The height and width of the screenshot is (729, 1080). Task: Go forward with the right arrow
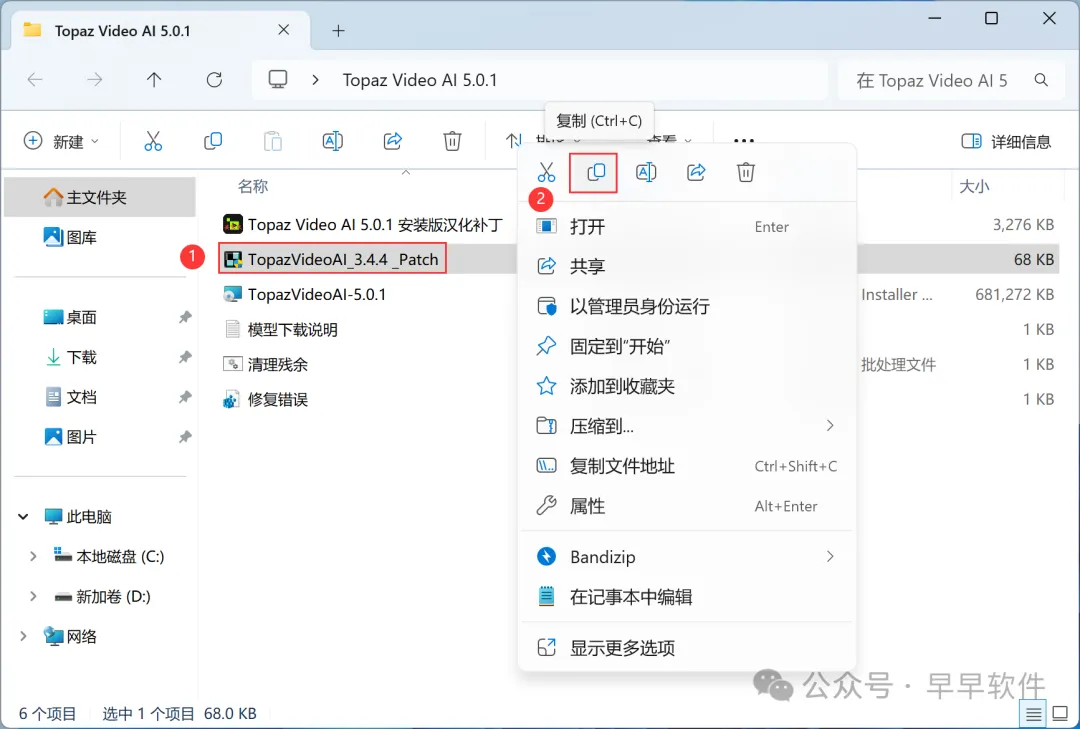[94, 80]
